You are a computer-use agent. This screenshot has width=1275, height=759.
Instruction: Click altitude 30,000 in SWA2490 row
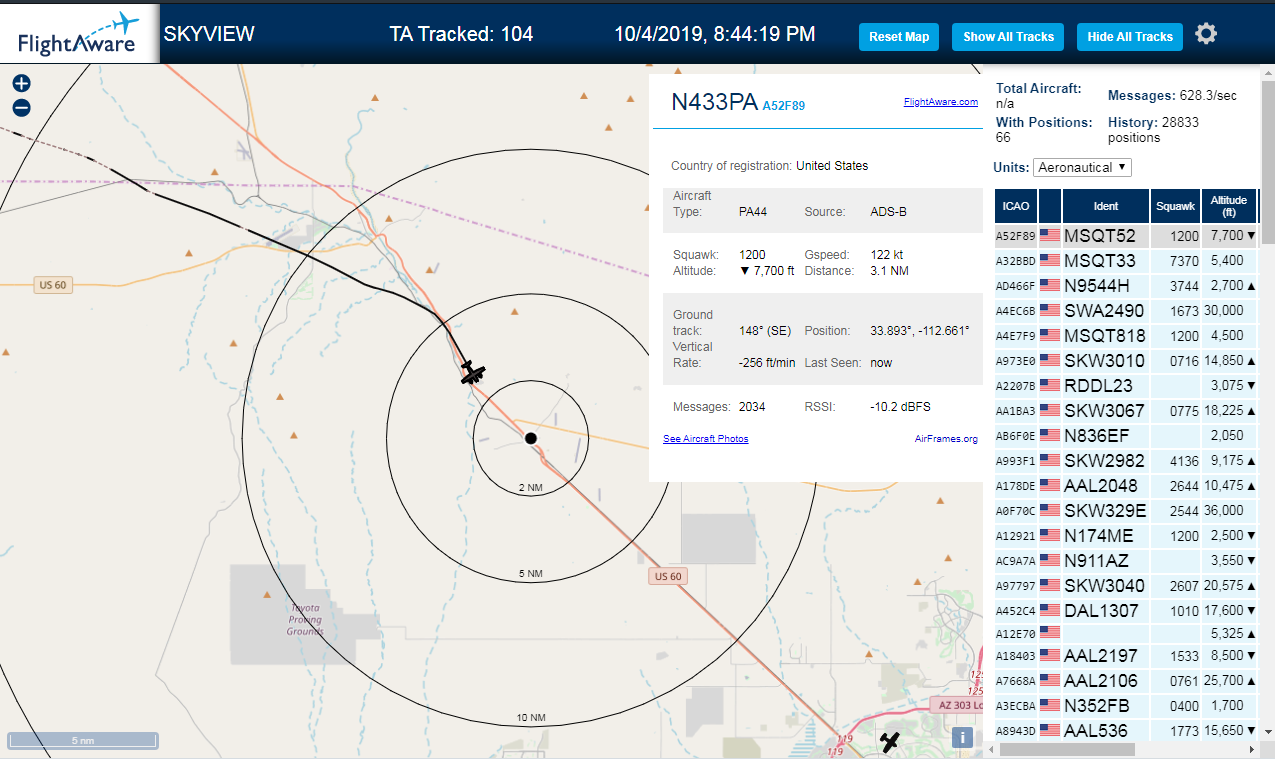pyautogui.click(x=1225, y=311)
